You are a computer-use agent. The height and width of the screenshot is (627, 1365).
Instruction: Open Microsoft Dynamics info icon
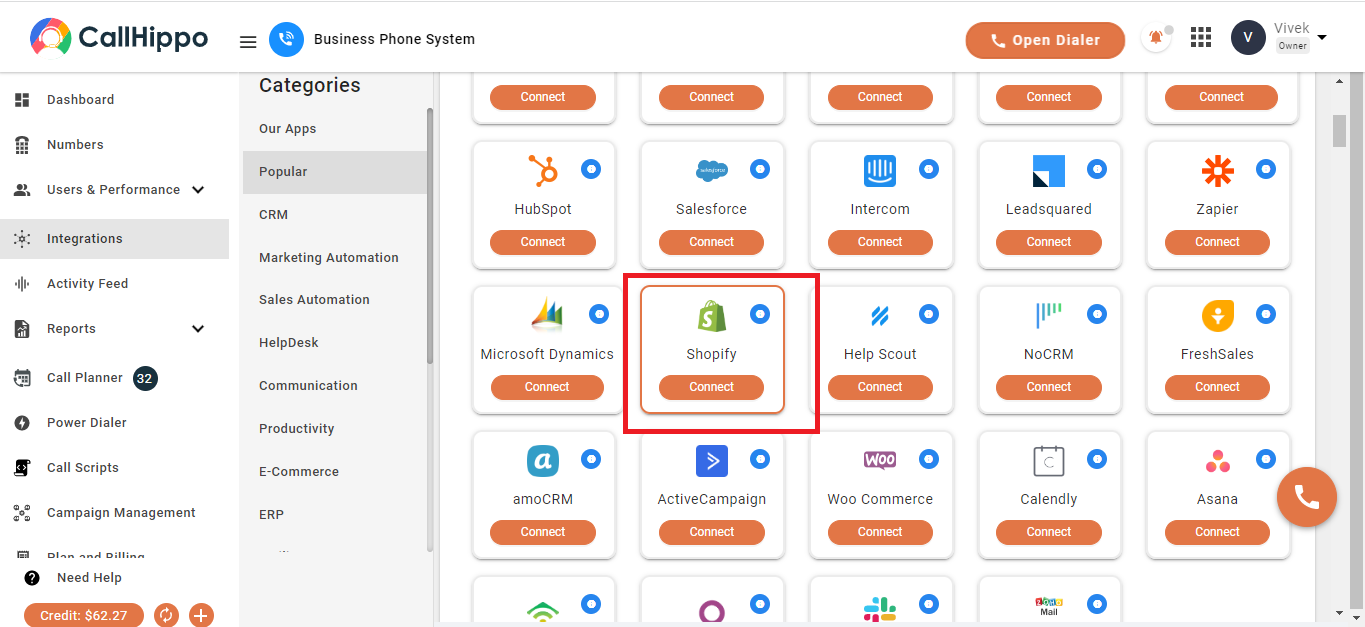click(599, 315)
